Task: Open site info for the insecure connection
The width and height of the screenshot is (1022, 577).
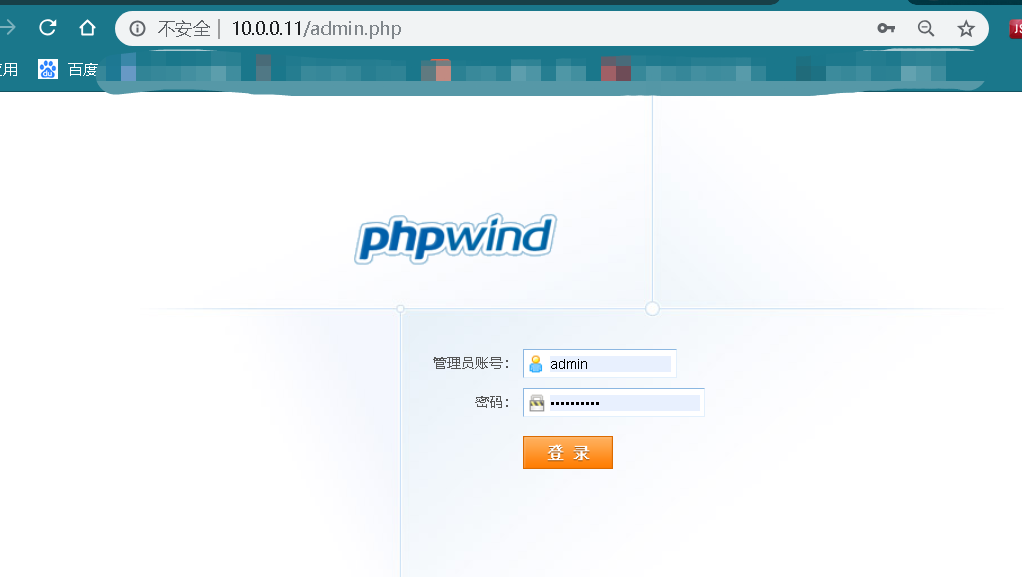Action: [138, 29]
